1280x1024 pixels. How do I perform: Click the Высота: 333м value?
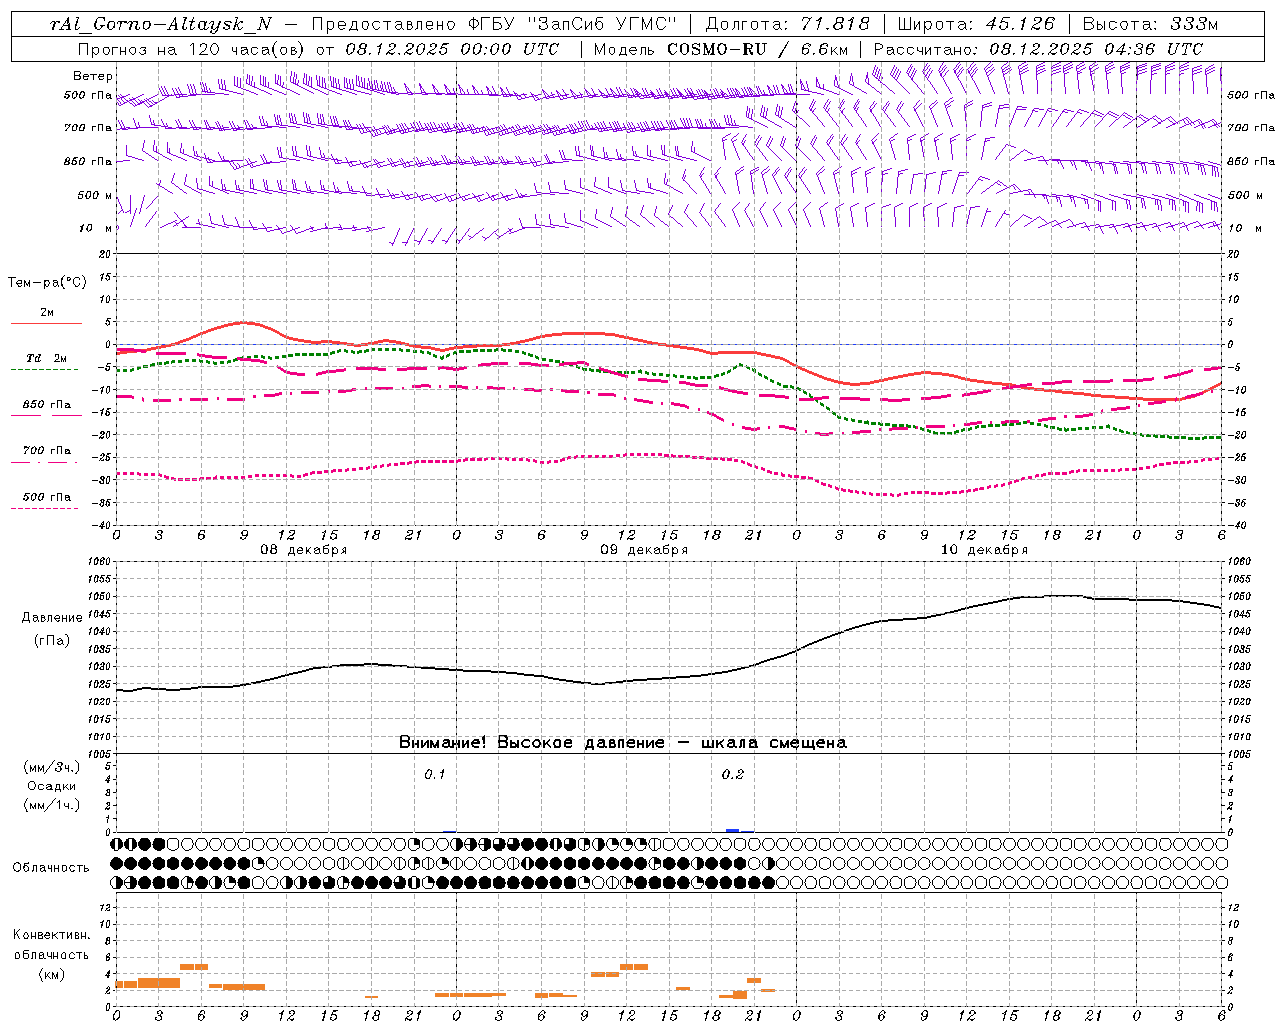[x=1150, y=24]
